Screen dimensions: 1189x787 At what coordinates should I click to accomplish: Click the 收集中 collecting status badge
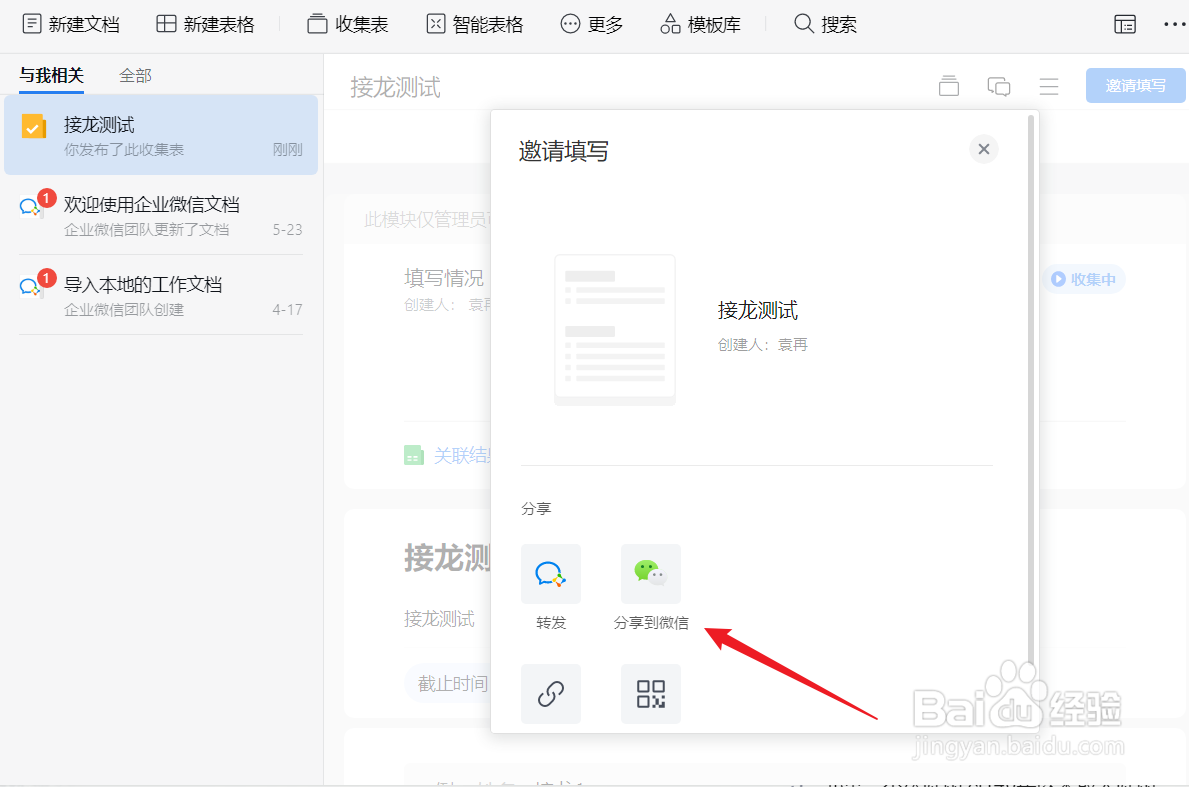tap(1084, 279)
